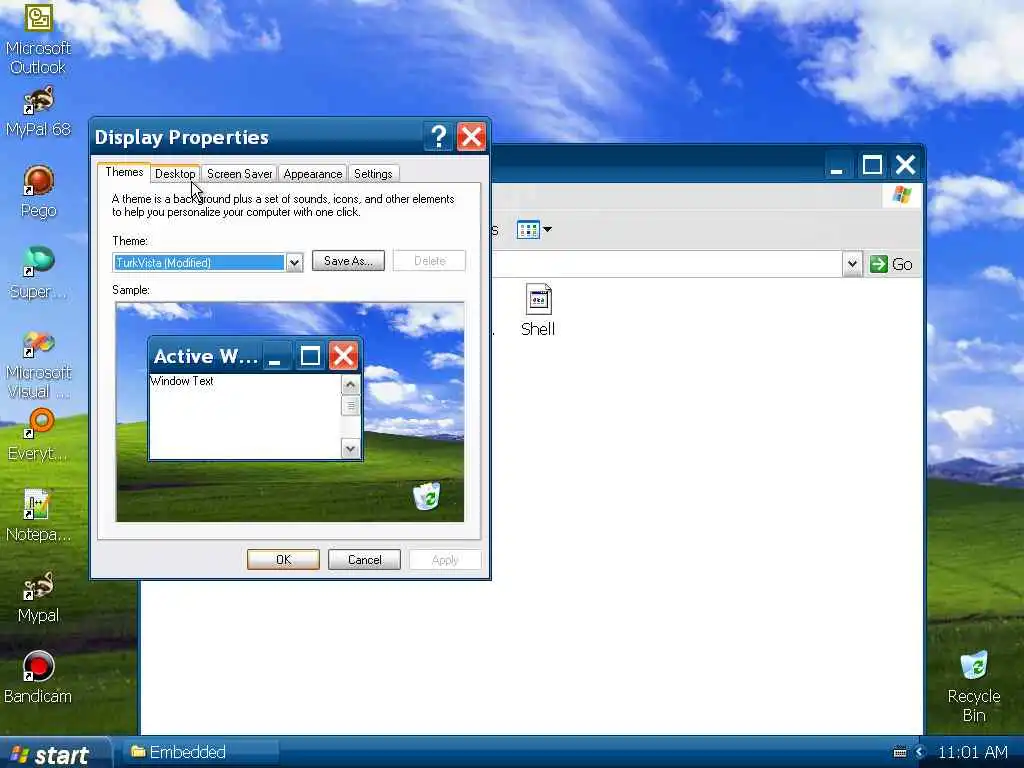Open the Screen Saver tab
Viewport: 1024px width, 768px height.
point(239,174)
